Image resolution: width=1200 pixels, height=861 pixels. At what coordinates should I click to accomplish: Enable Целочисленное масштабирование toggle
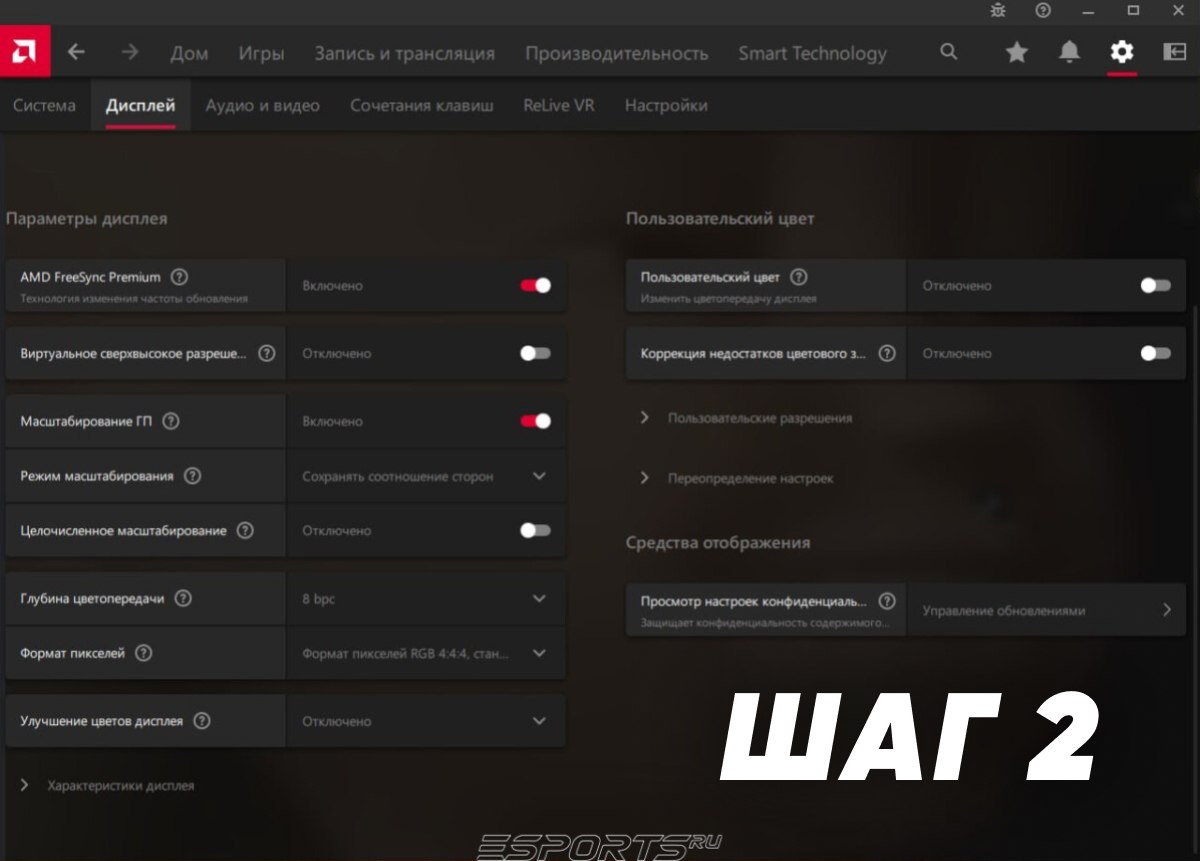(535, 530)
